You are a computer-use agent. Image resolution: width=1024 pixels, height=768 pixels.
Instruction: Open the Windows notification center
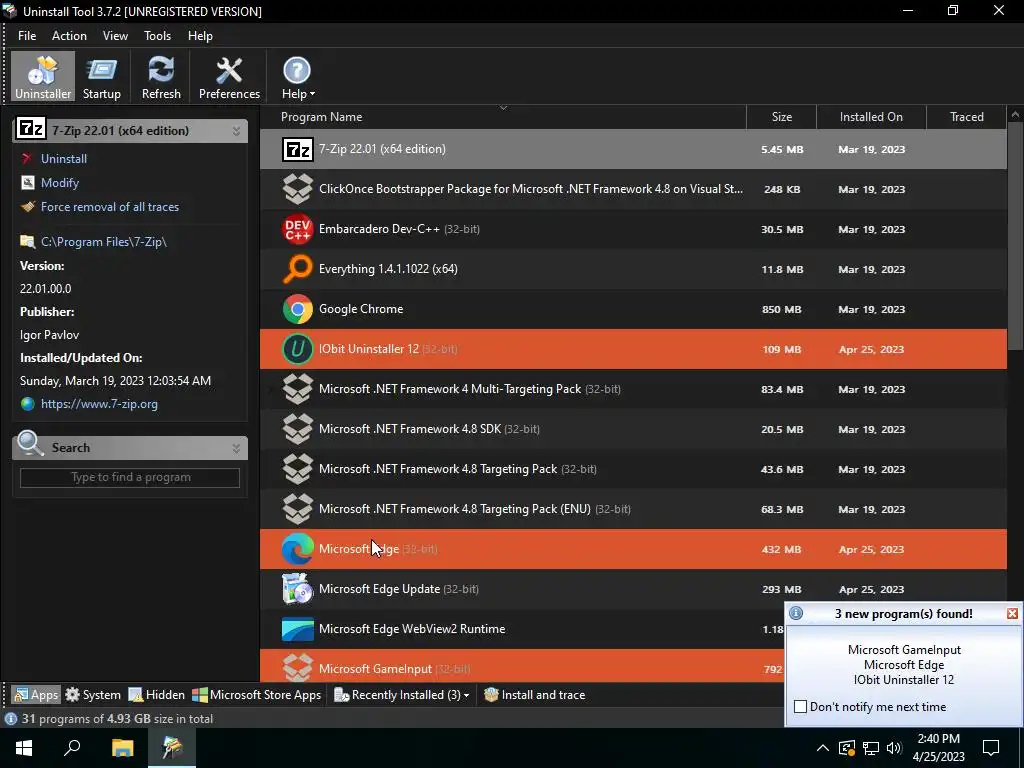click(x=991, y=748)
